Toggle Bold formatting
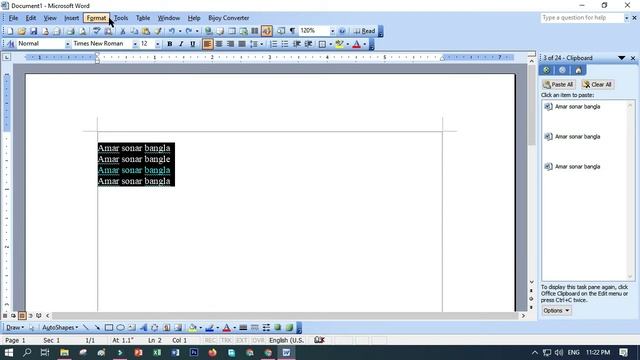 (x=170, y=44)
